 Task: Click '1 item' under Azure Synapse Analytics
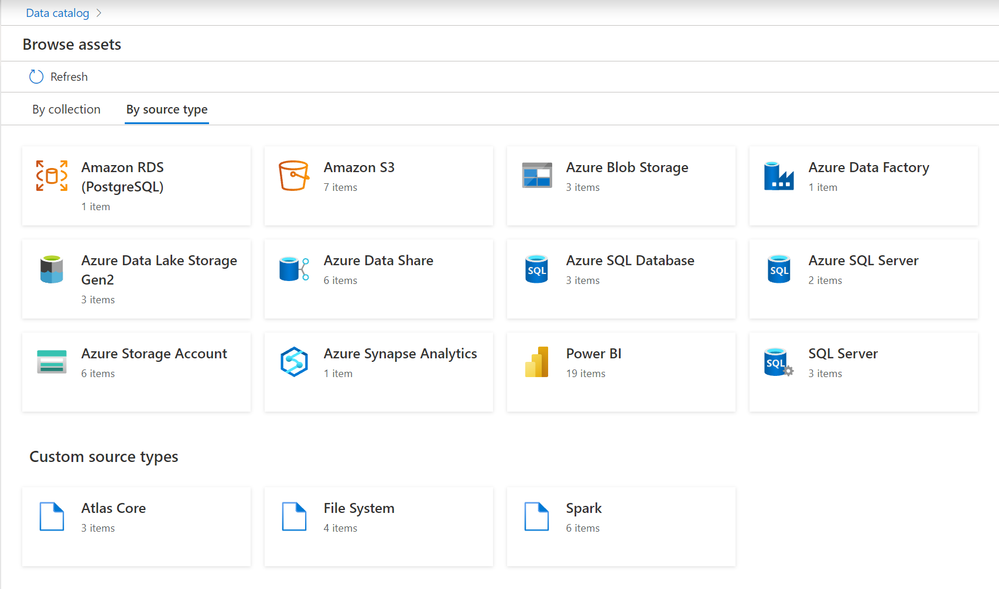tap(338, 373)
